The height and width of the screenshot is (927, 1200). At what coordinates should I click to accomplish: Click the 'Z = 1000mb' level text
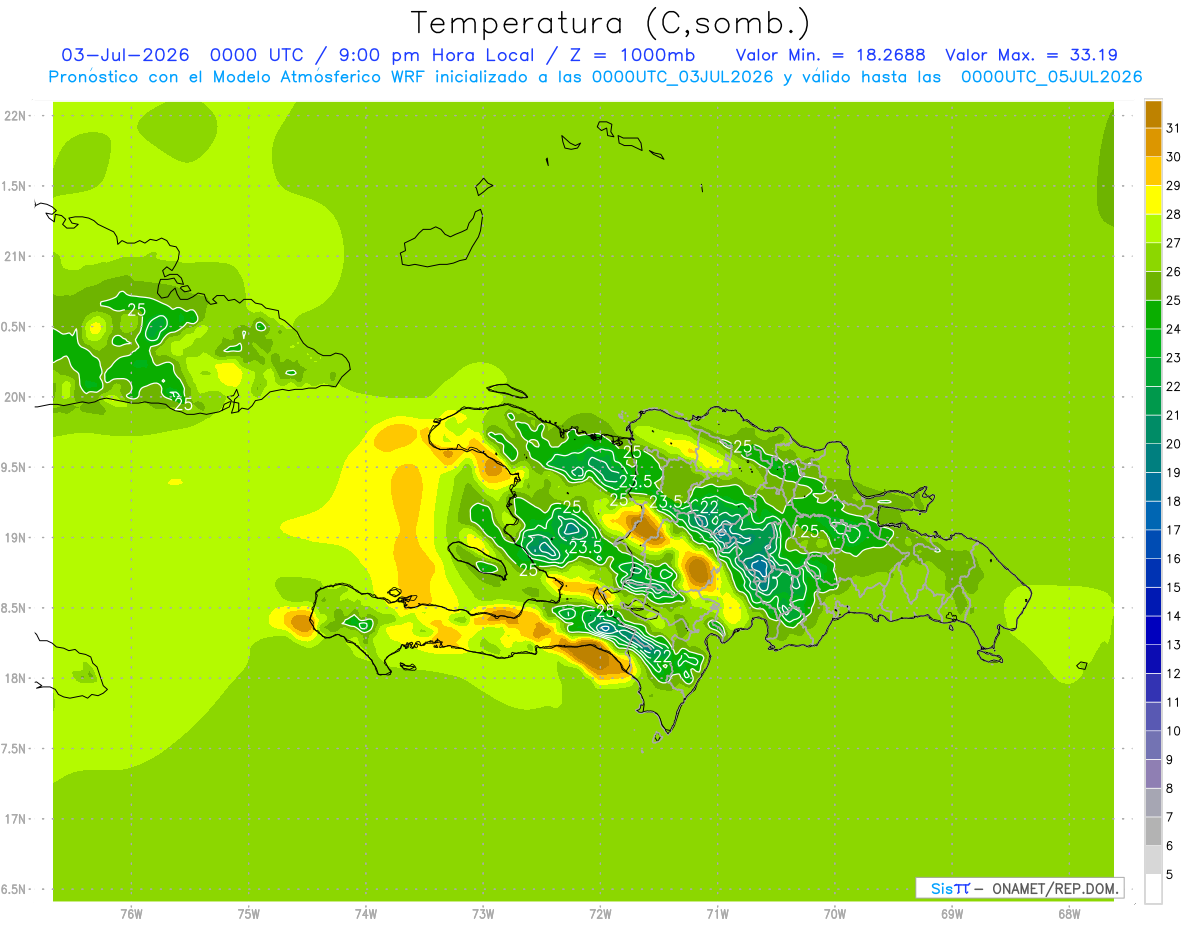(633, 55)
